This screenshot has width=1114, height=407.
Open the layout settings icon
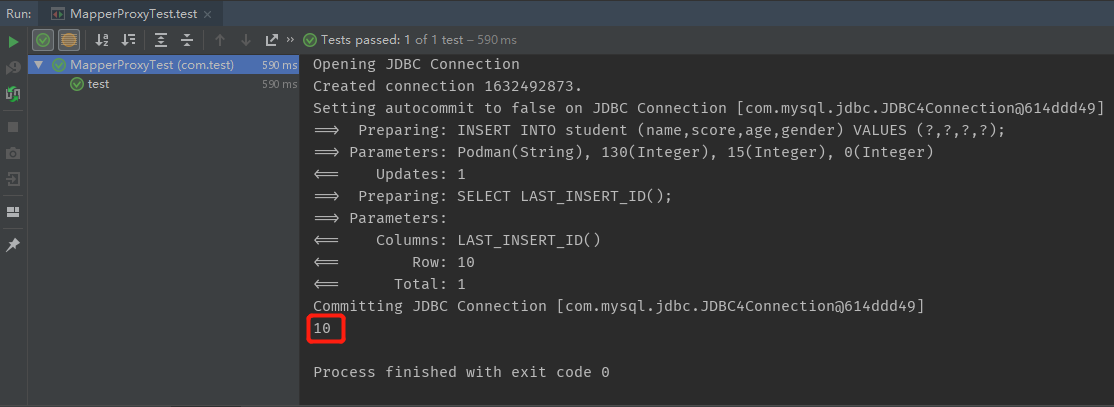[x=13, y=212]
